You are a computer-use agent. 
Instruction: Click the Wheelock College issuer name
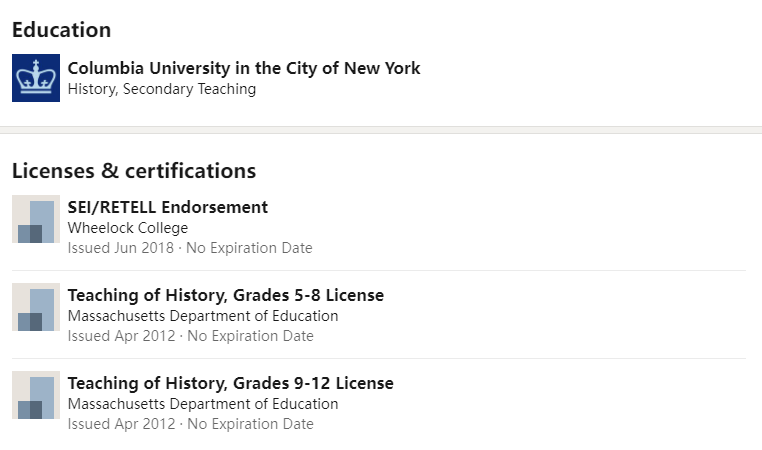128,228
